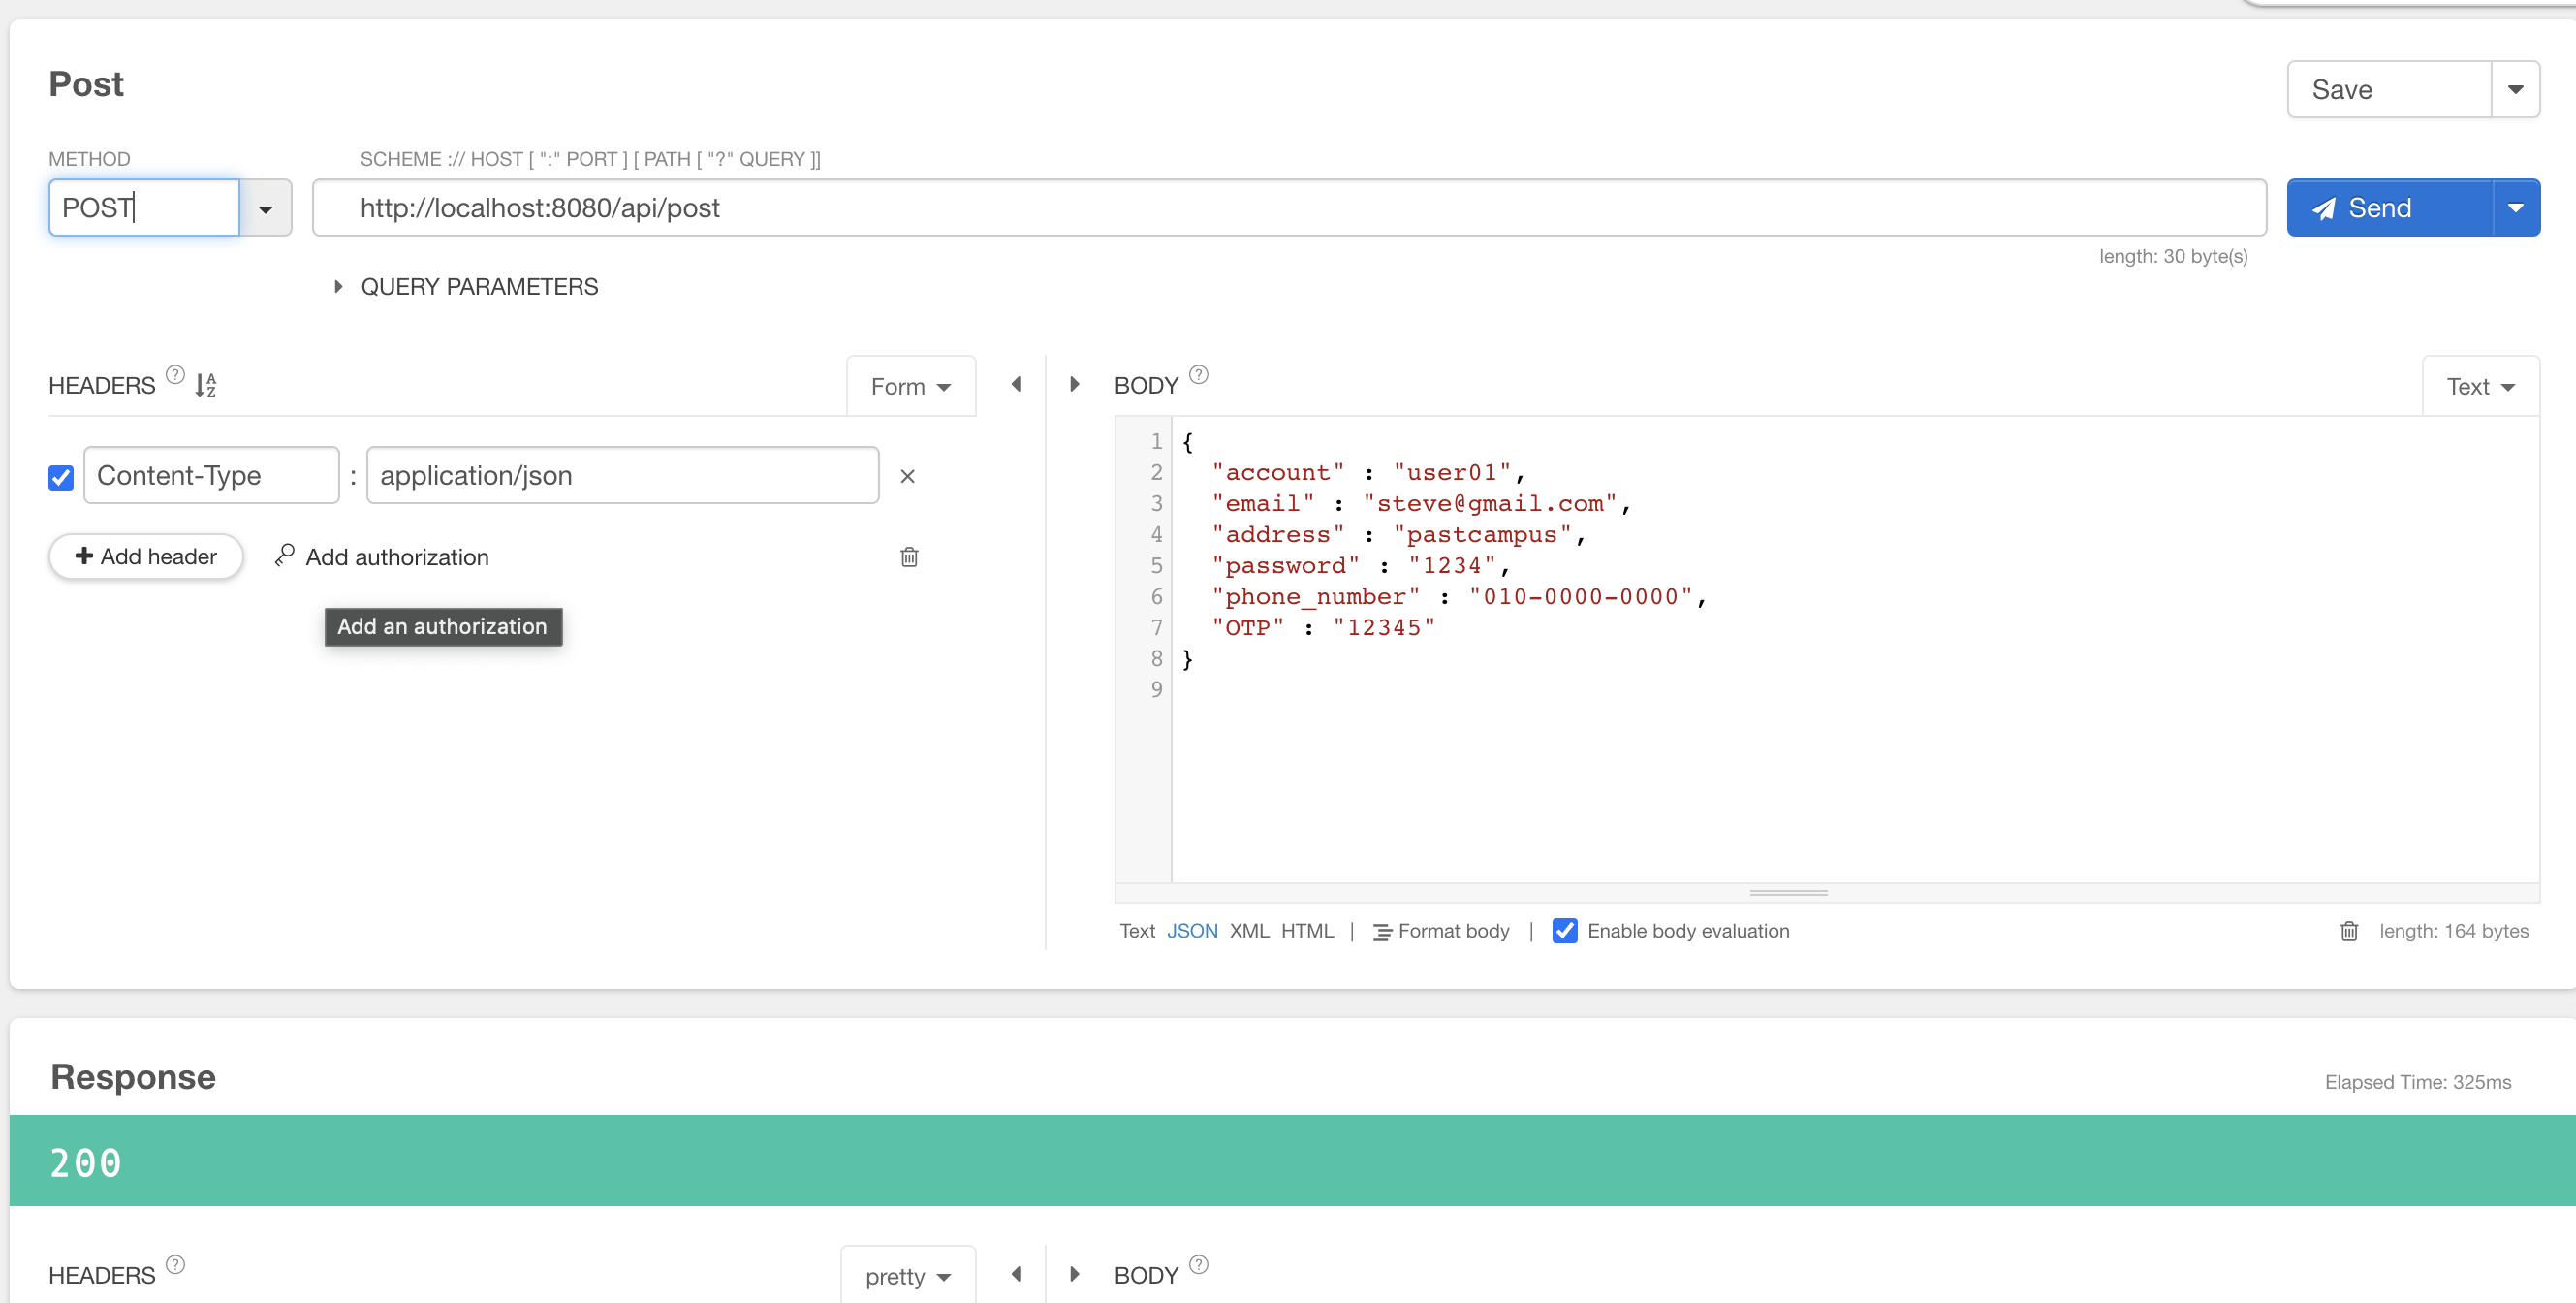The image size is (2576, 1303).
Task: Disable the Enable body evaluation checkbox
Action: tap(1564, 931)
